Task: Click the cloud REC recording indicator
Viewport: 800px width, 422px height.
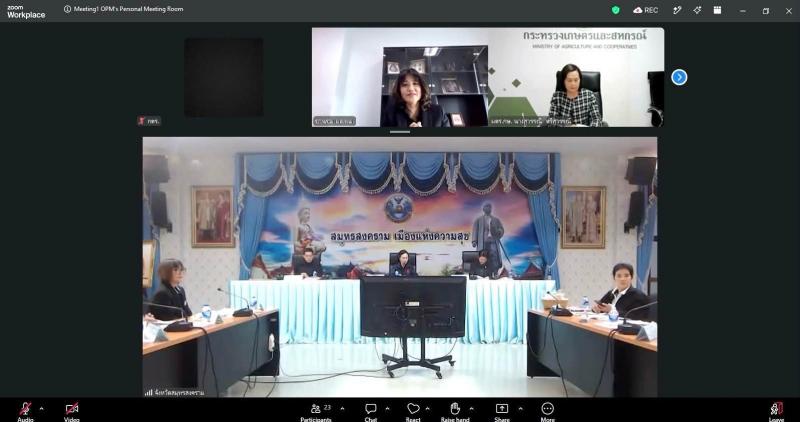Action: click(x=645, y=10)
